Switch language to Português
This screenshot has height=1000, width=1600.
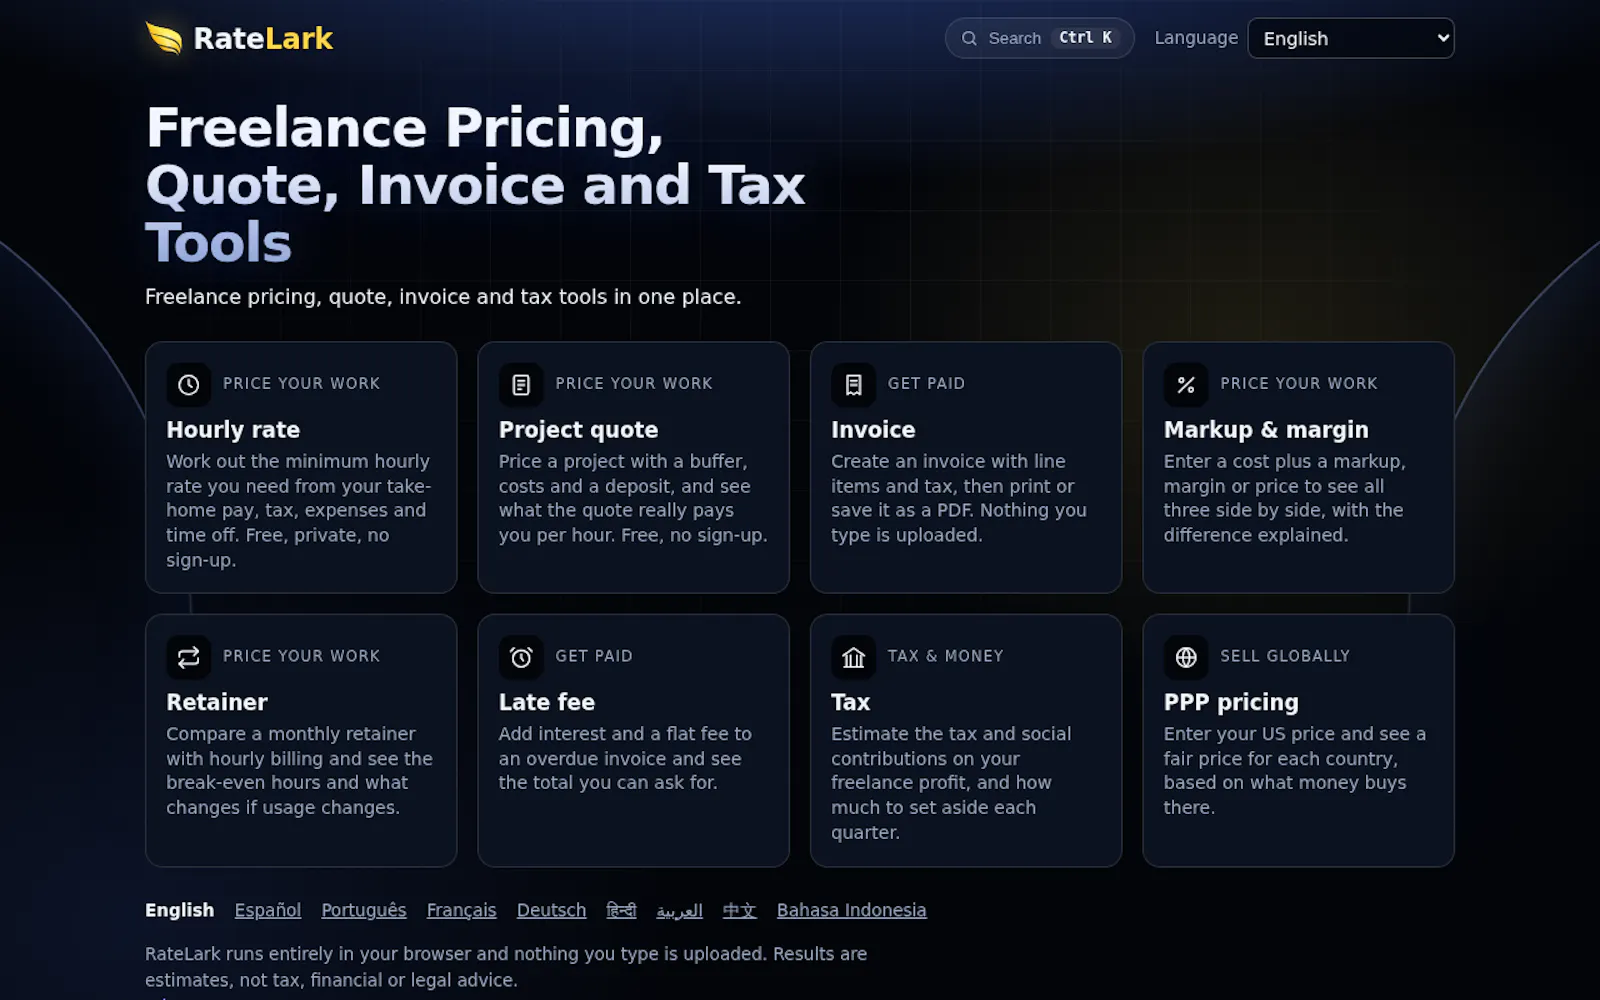point(364,910)
